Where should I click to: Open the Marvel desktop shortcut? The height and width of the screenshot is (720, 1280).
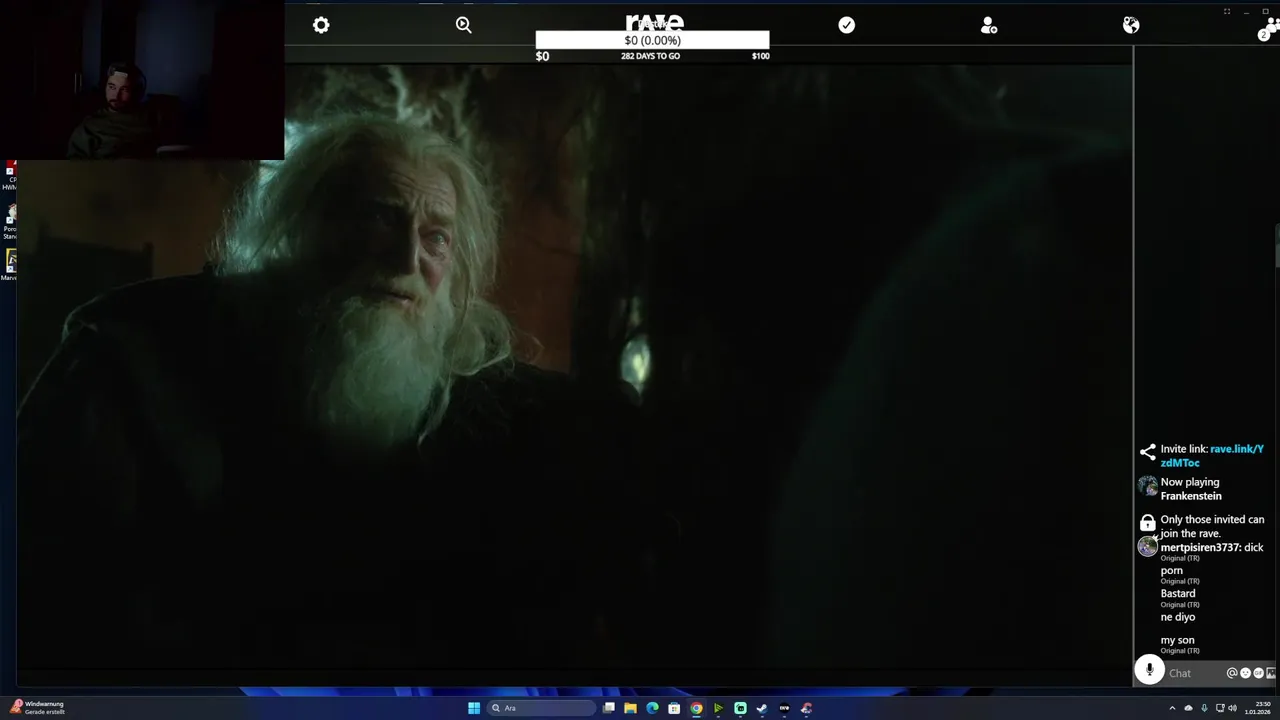coord(9,265)
